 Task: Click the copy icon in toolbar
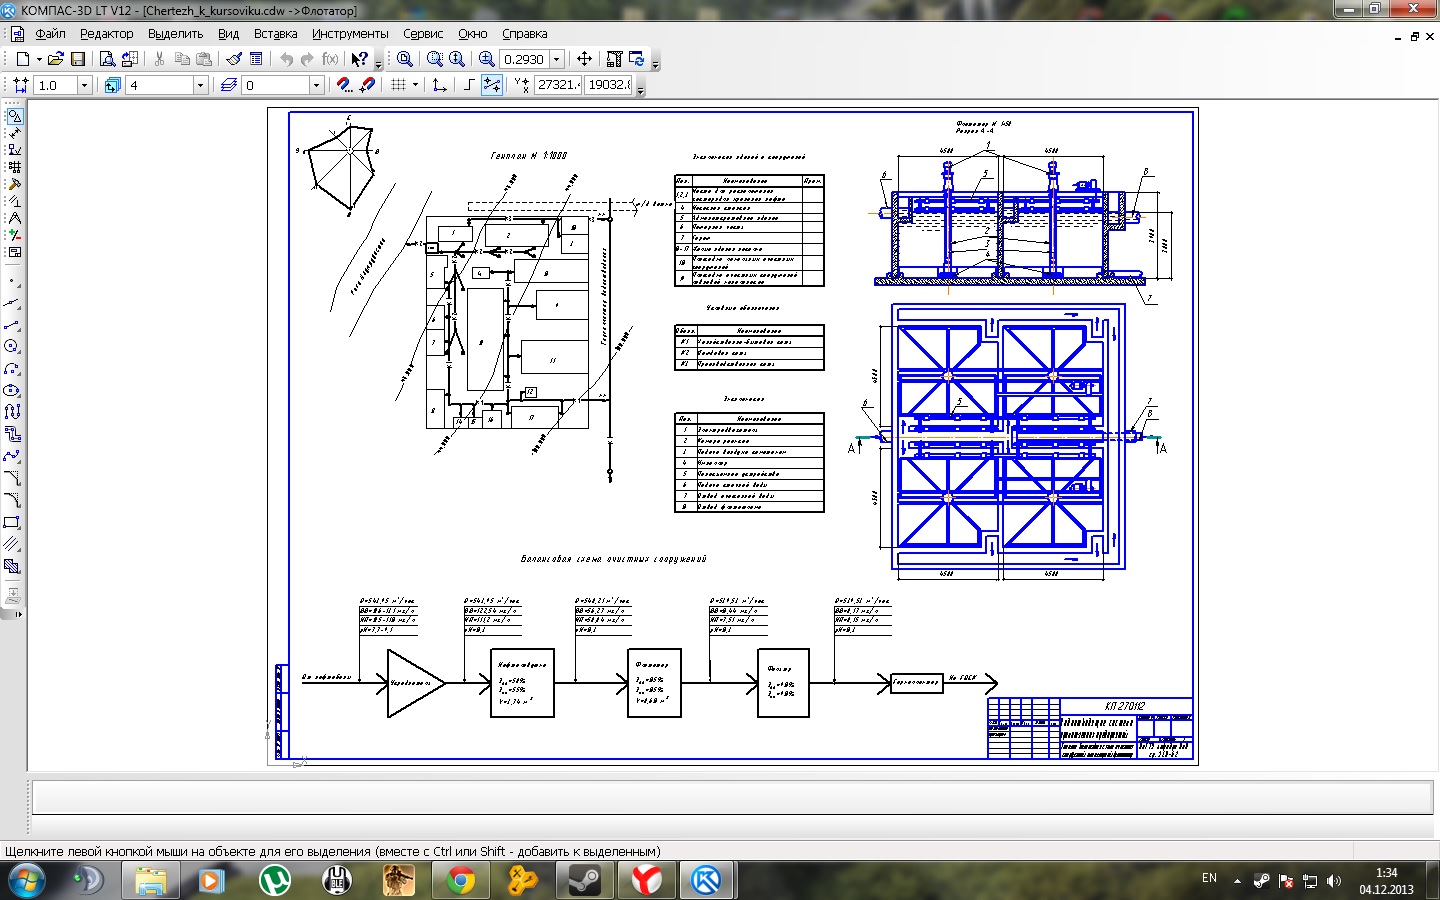coord(182,59)
